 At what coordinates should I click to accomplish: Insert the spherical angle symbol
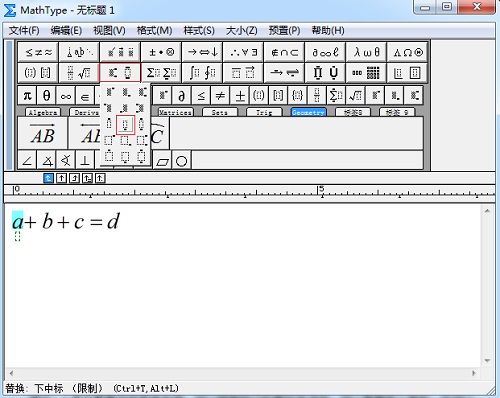(66, 161)
